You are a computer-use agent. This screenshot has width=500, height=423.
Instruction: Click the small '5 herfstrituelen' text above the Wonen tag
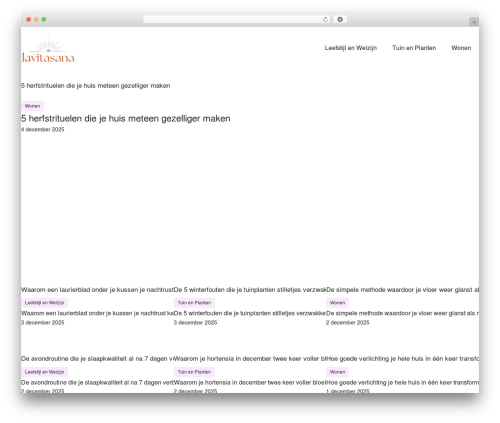pos(96,86)
